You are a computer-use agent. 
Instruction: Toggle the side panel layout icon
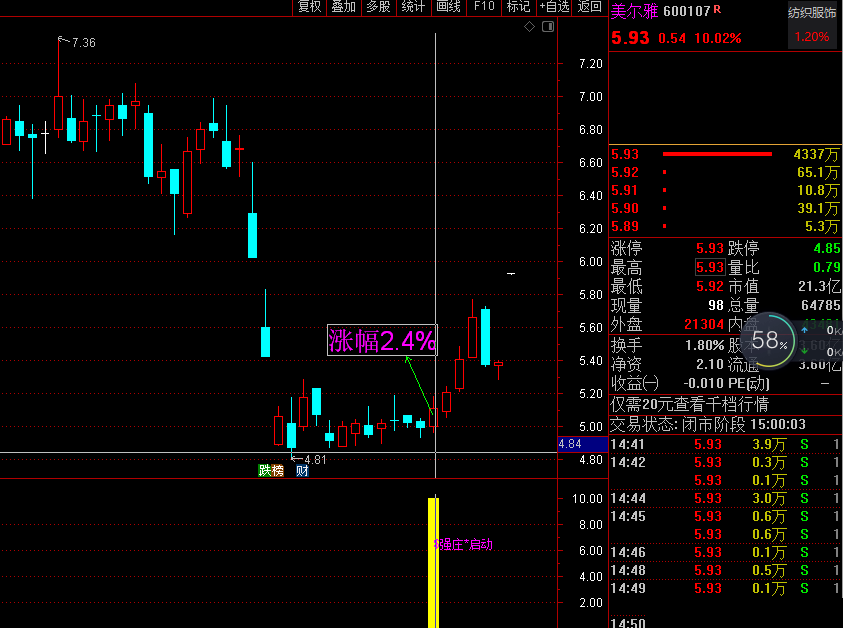tap(548, 27)
